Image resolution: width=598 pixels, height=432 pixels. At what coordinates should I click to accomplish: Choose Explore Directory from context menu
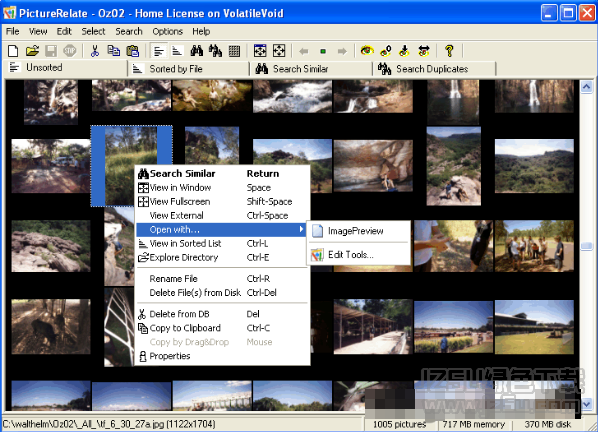pyautogui.click(x=222, y=257)
